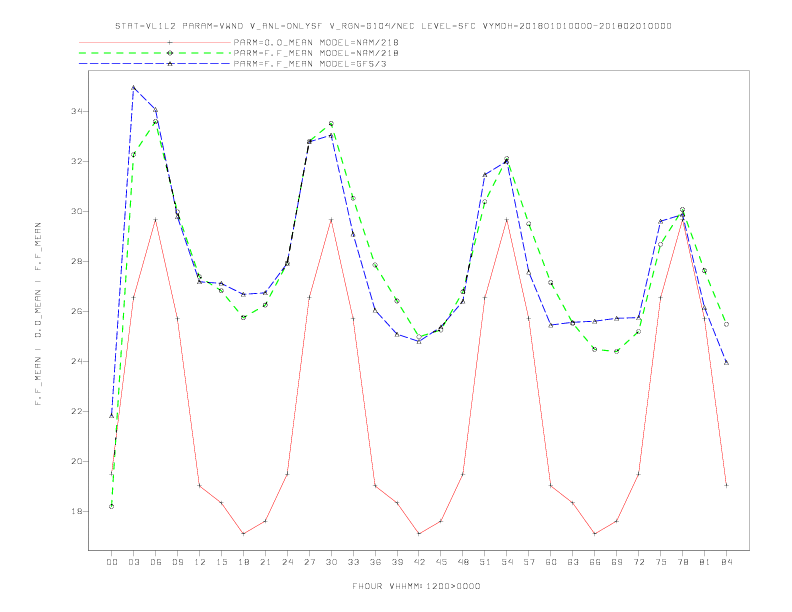Click x-axis forecast hour label 60
Screen dimensions: 792x612
551,562
